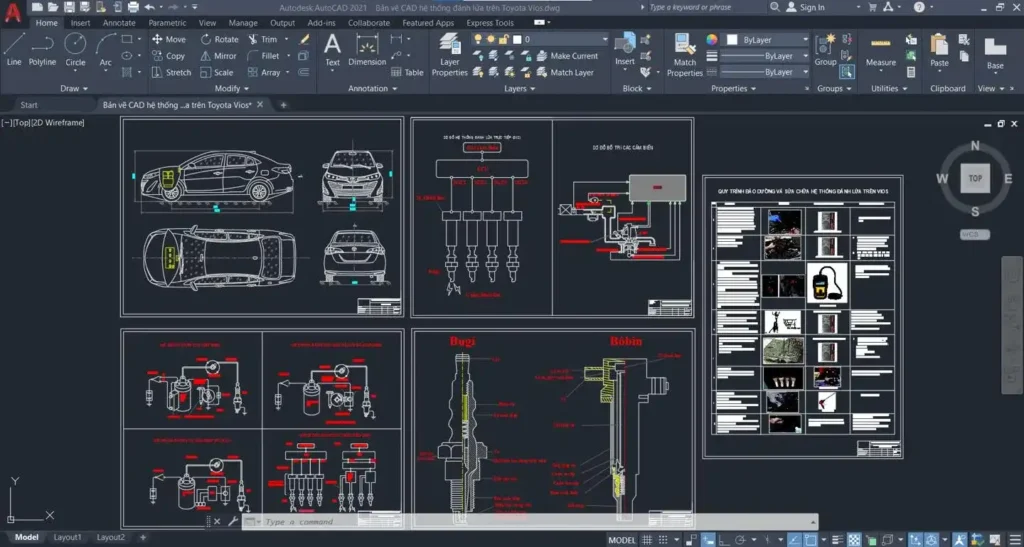Open the Trim tool dropdown arrow

coord(285,39)
